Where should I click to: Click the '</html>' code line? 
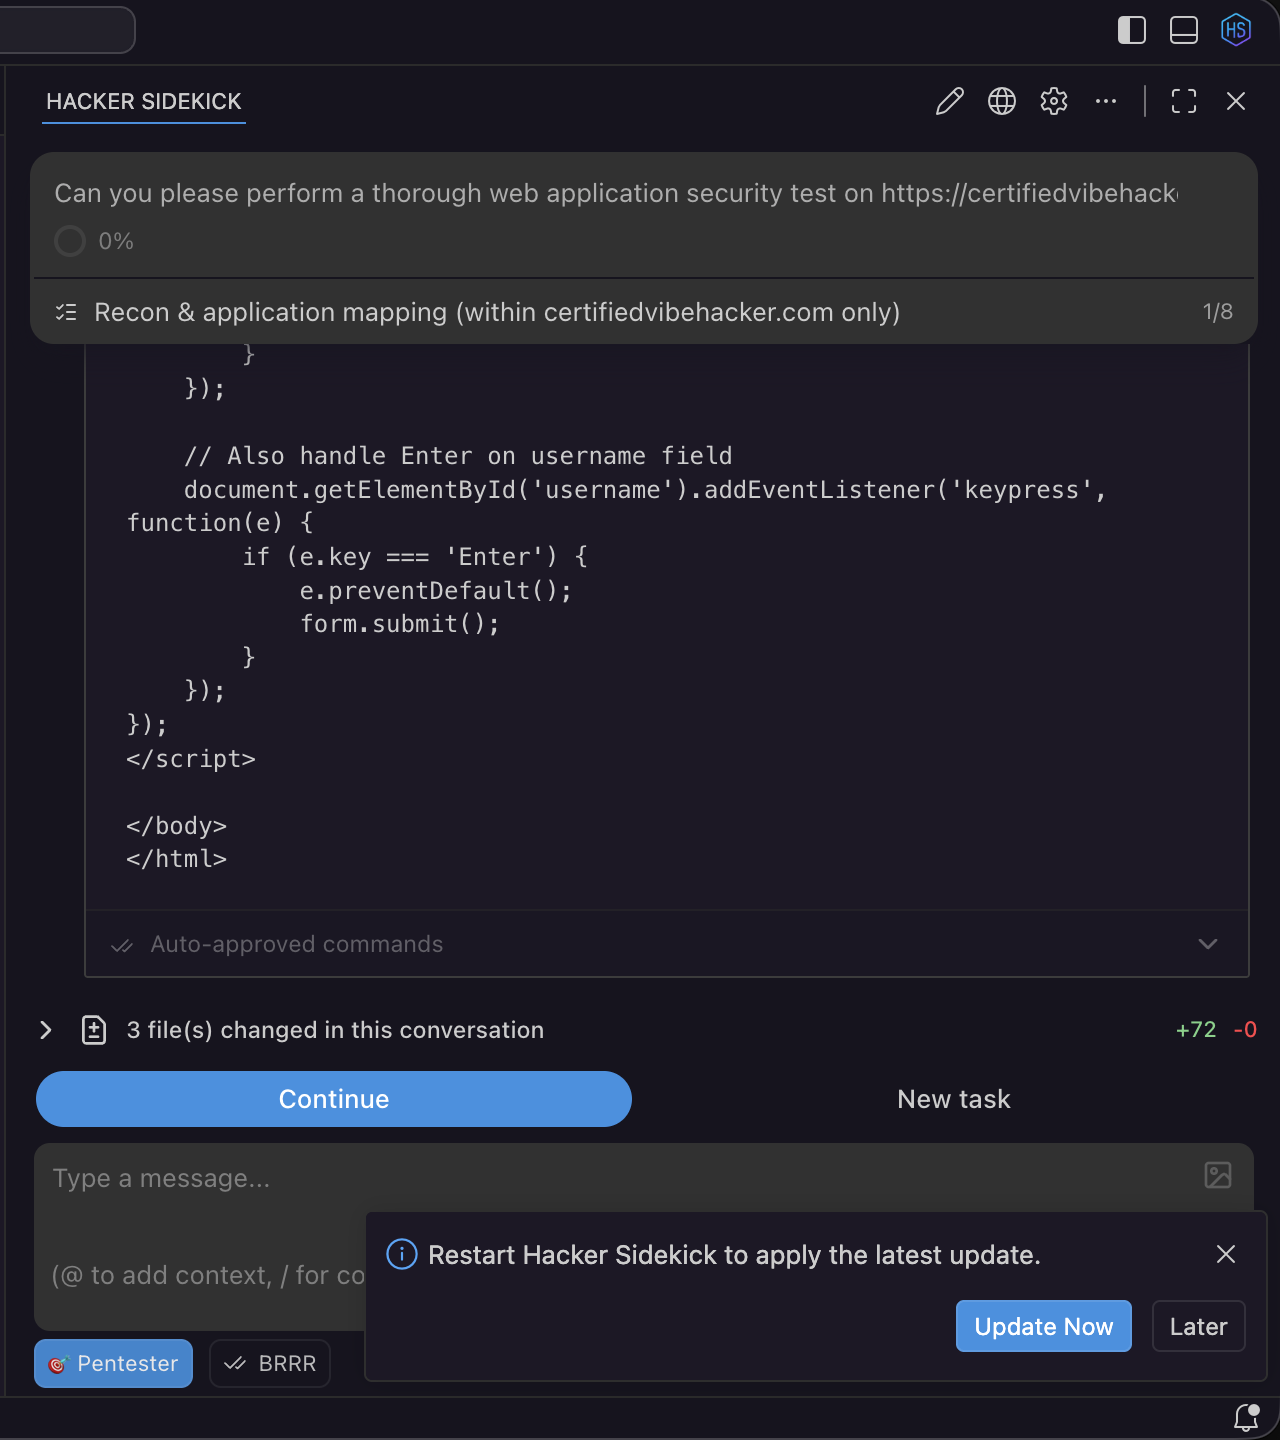pyautogui.click(x=177, y=859)
